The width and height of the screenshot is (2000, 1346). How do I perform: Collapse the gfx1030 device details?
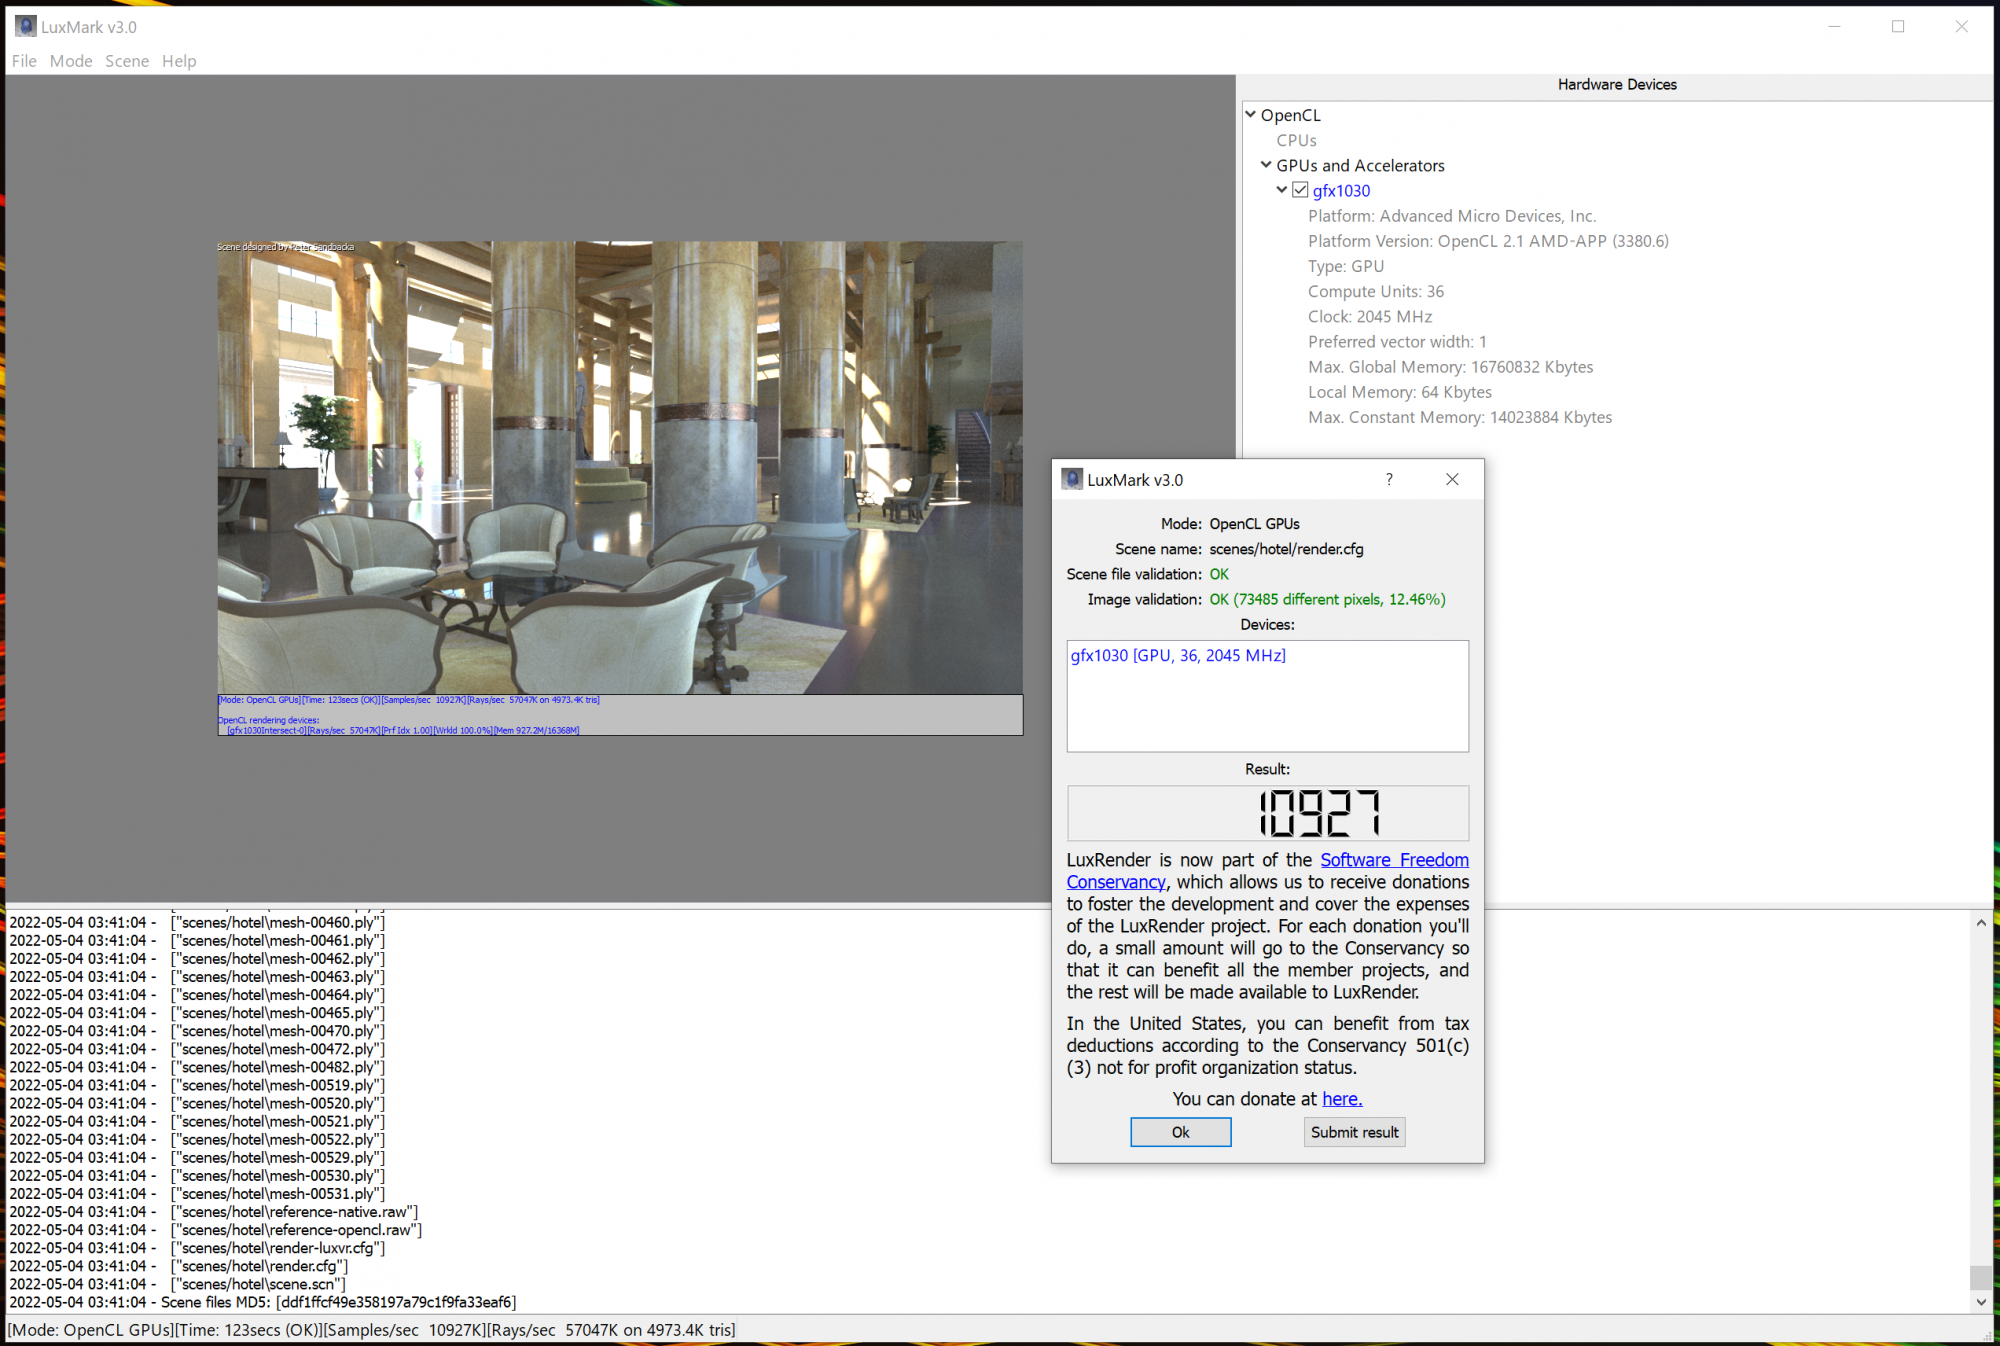(1282, 190)
